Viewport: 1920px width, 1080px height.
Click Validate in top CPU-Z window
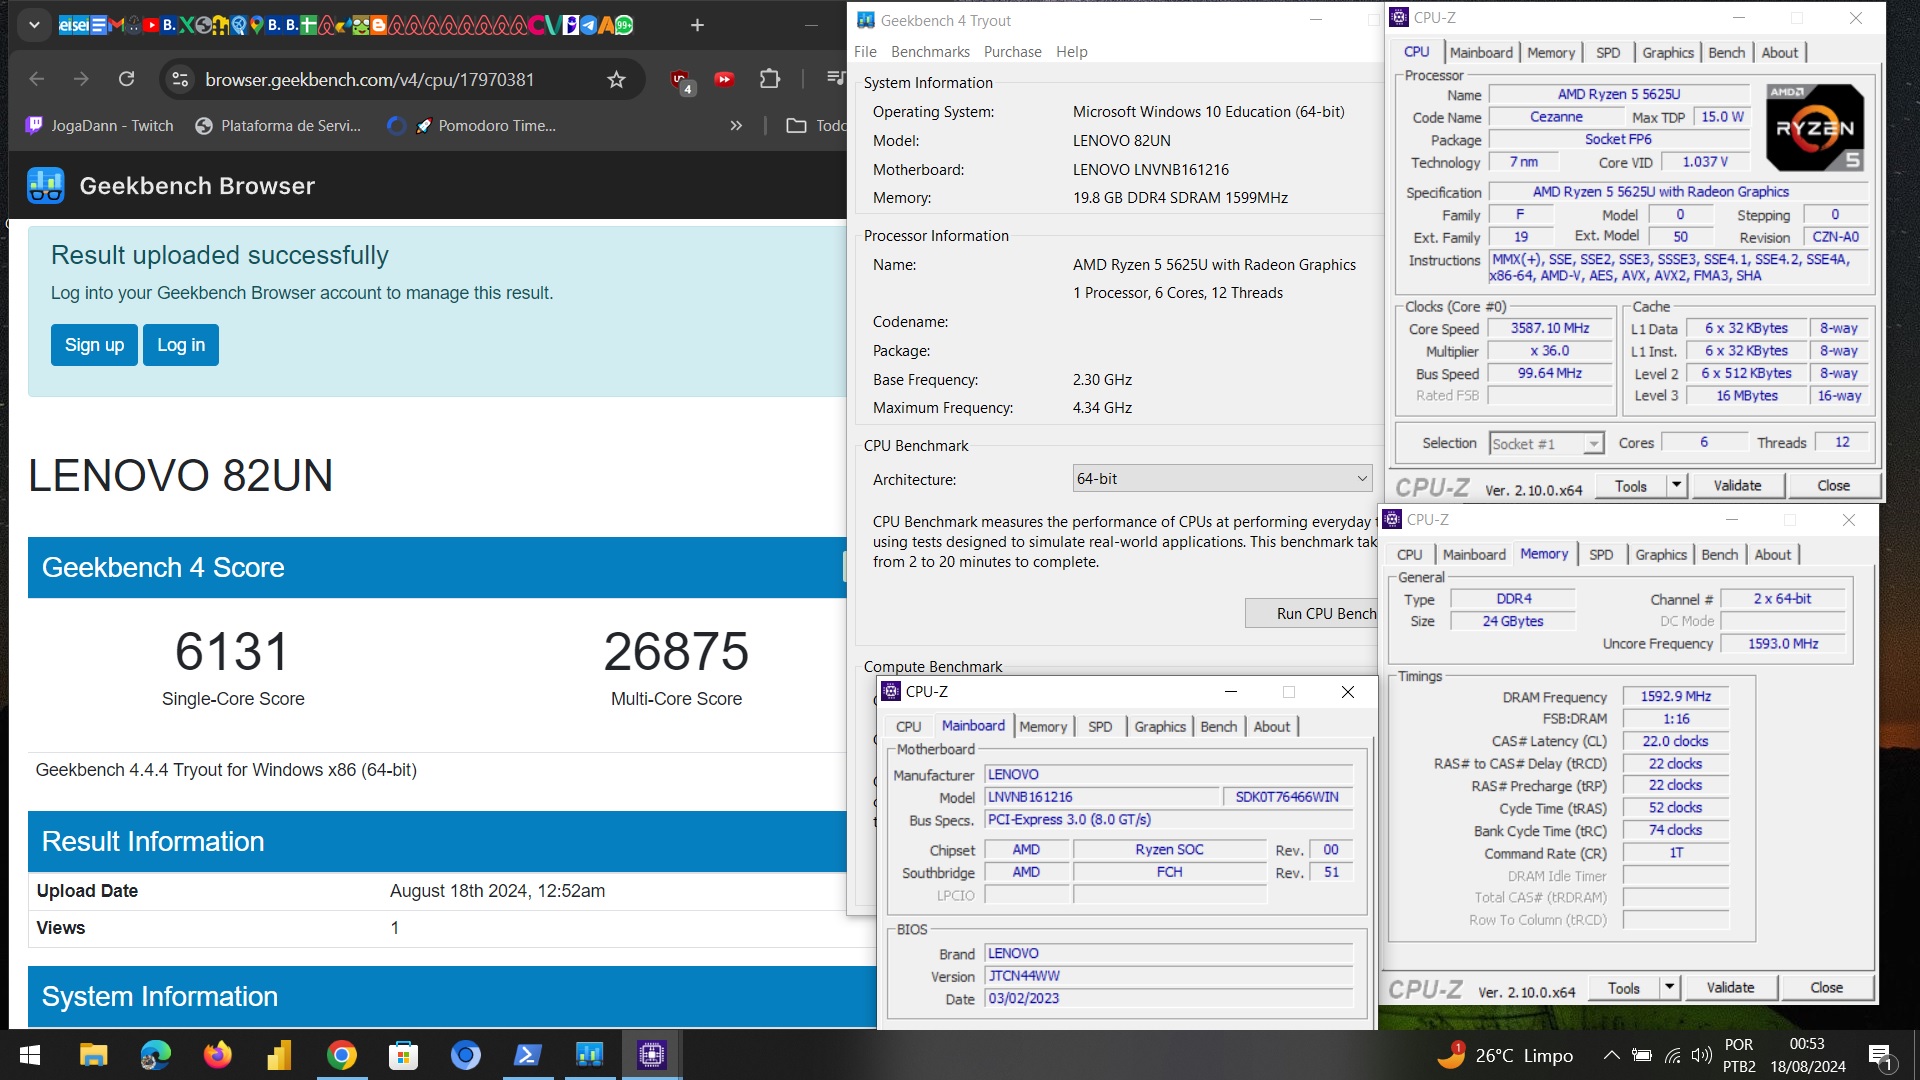point(1737,486)
